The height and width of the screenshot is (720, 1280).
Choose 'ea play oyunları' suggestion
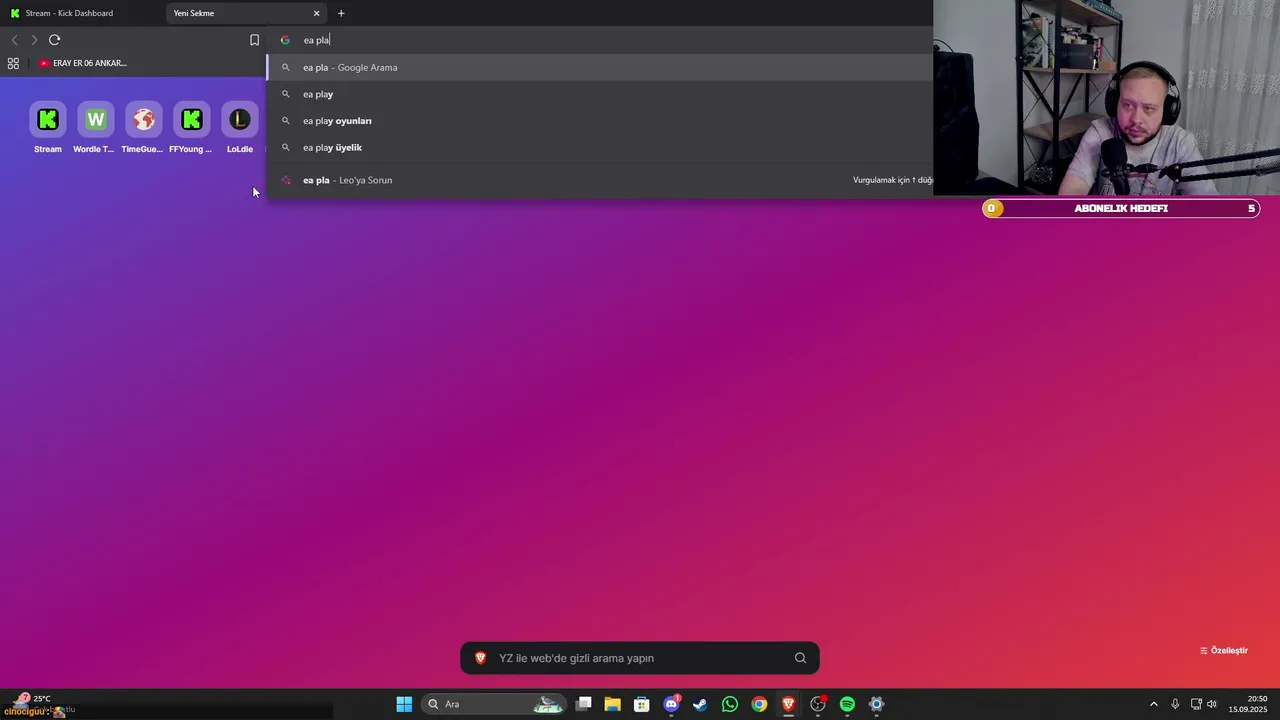point(600,121)
